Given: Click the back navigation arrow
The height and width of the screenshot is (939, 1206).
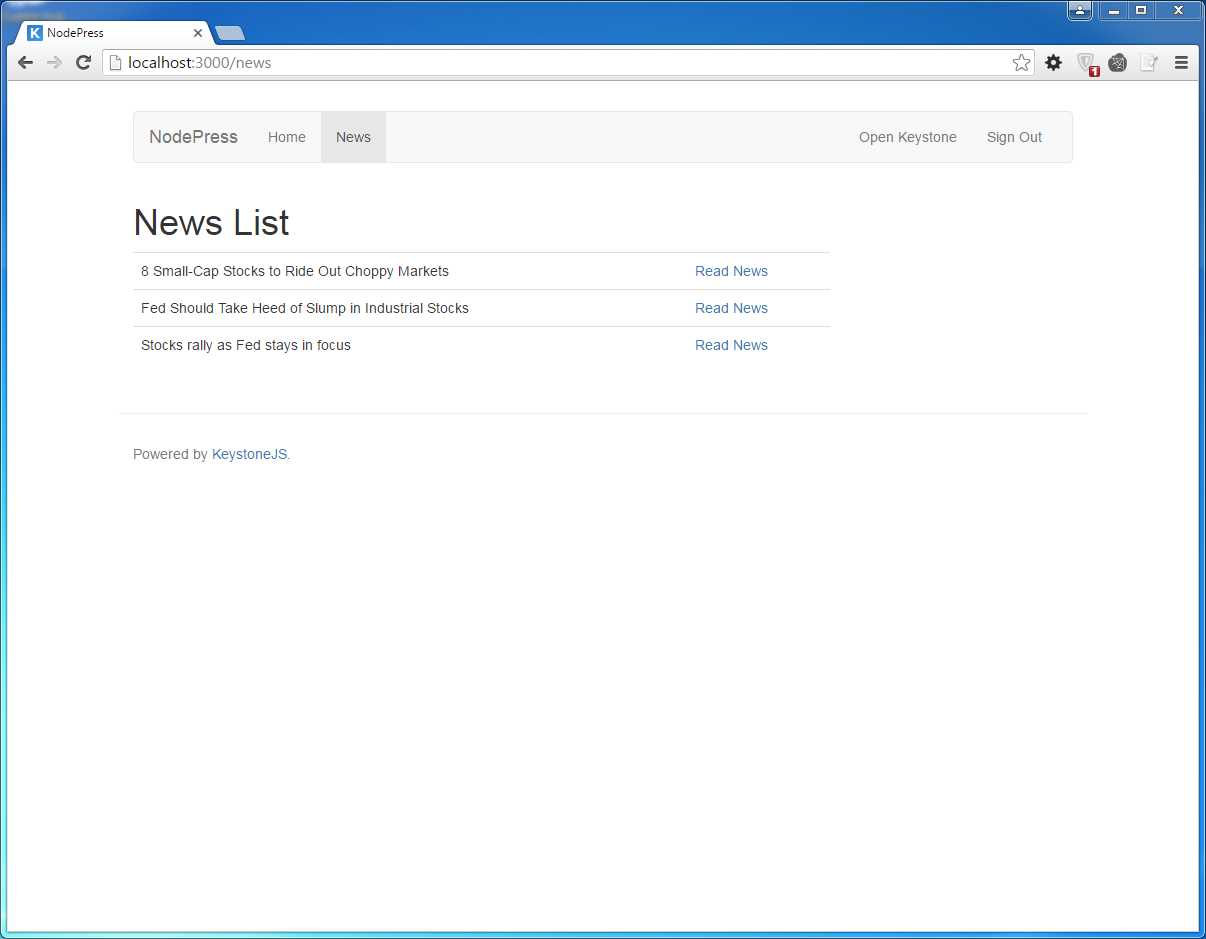Looking at the screenshot, I should (25, 62).
